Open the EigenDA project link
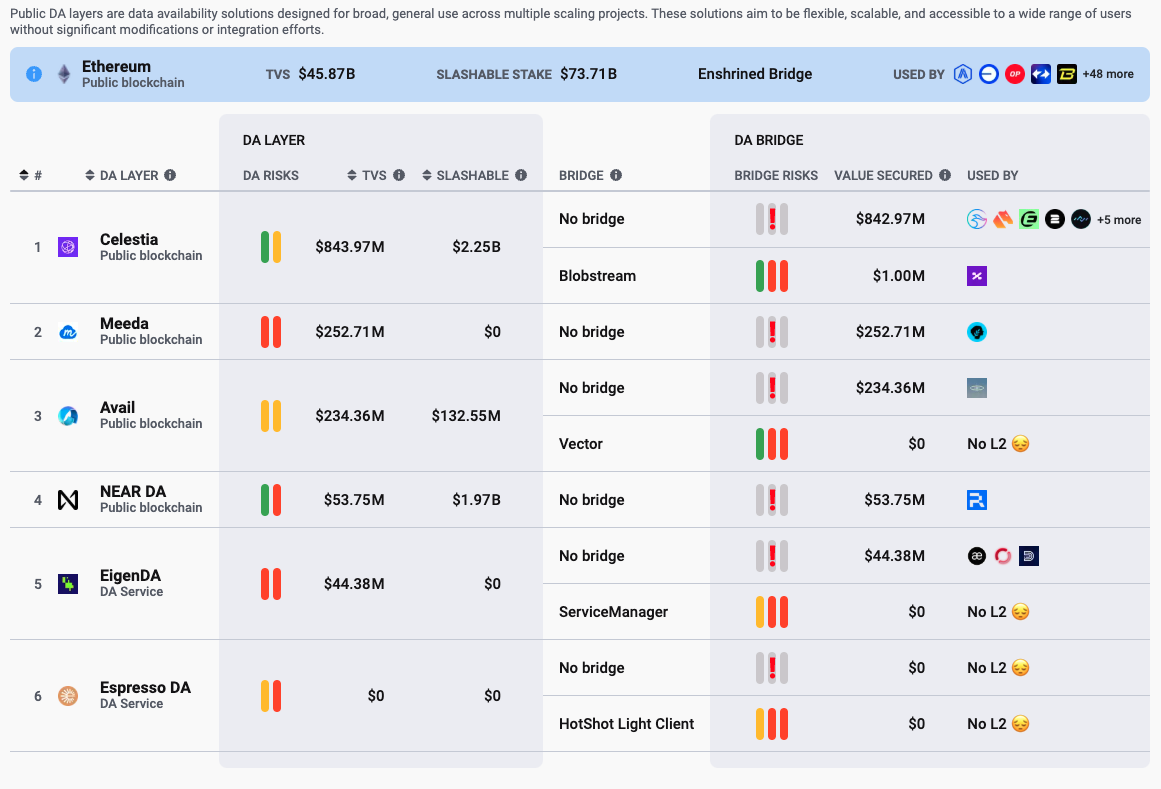The width and height of the screenshot is (1161, 789). [130, 576]
